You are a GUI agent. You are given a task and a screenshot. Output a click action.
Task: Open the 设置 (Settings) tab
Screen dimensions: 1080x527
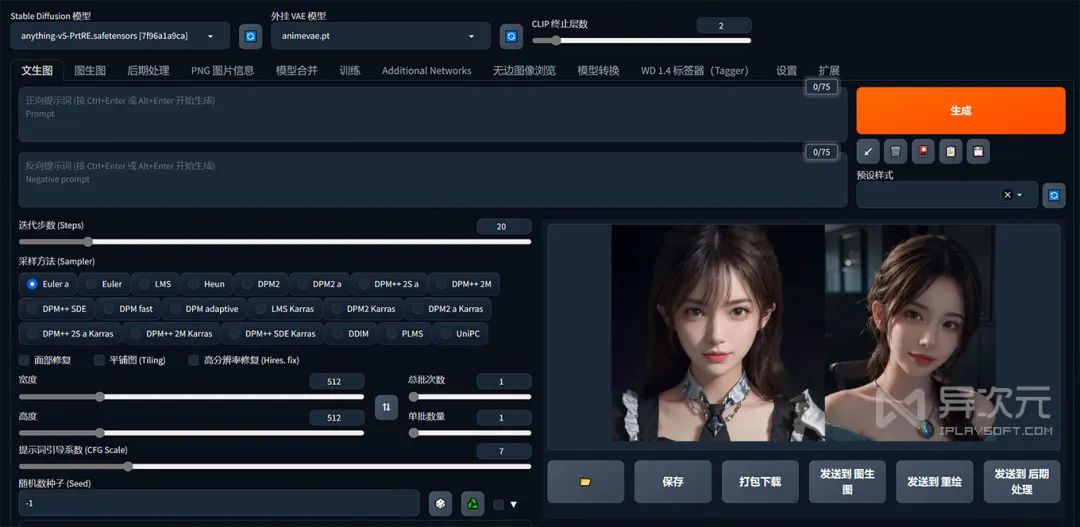787,70
